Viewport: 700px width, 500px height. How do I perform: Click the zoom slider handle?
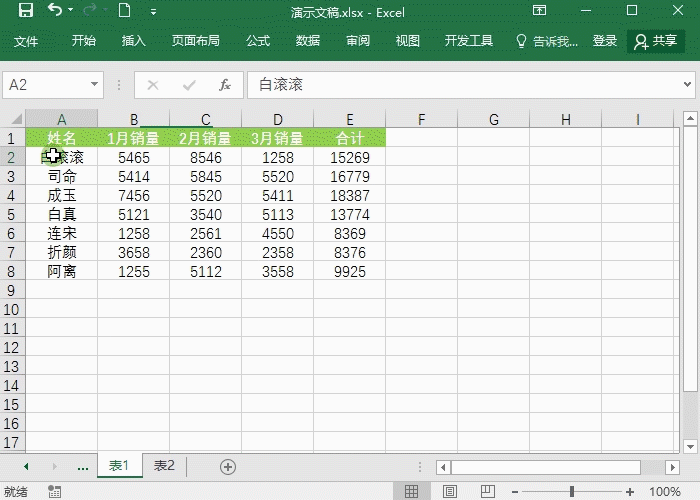(x=572, y=491)
